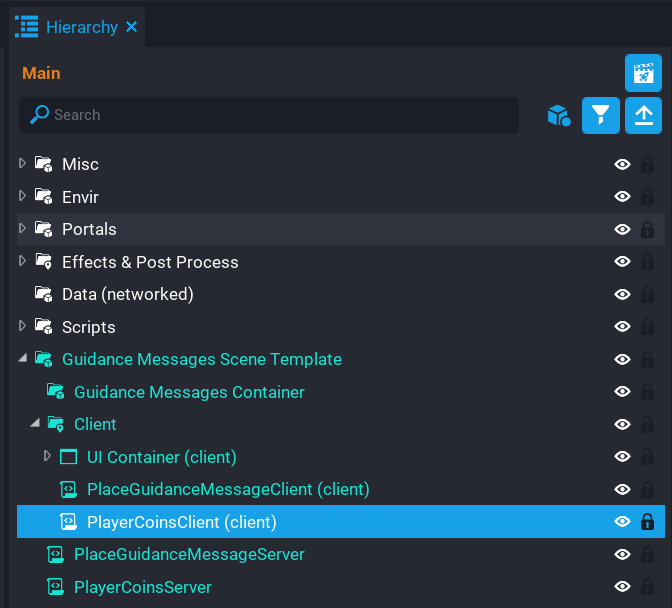Click the script icon of PlayerCoinsServer

tap(56, 587)
